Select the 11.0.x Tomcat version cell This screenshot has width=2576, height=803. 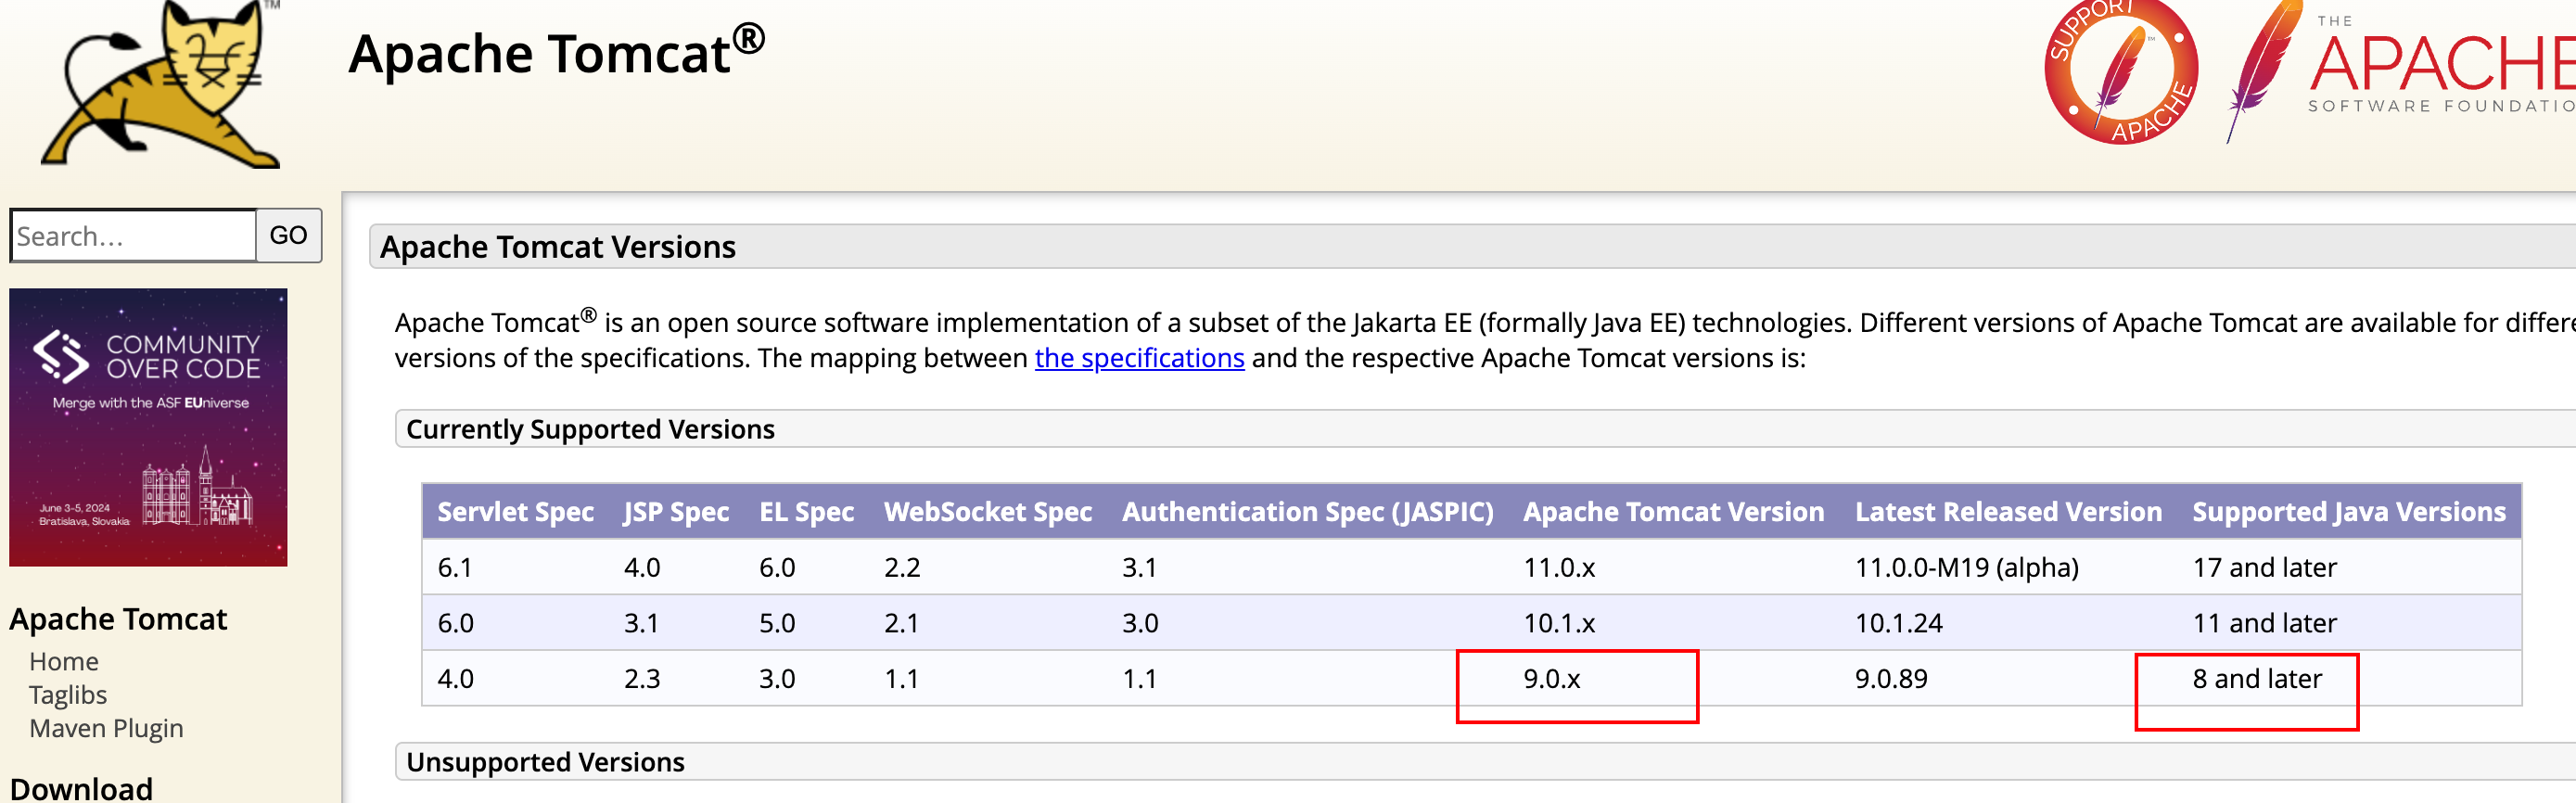click(1559, 568)
